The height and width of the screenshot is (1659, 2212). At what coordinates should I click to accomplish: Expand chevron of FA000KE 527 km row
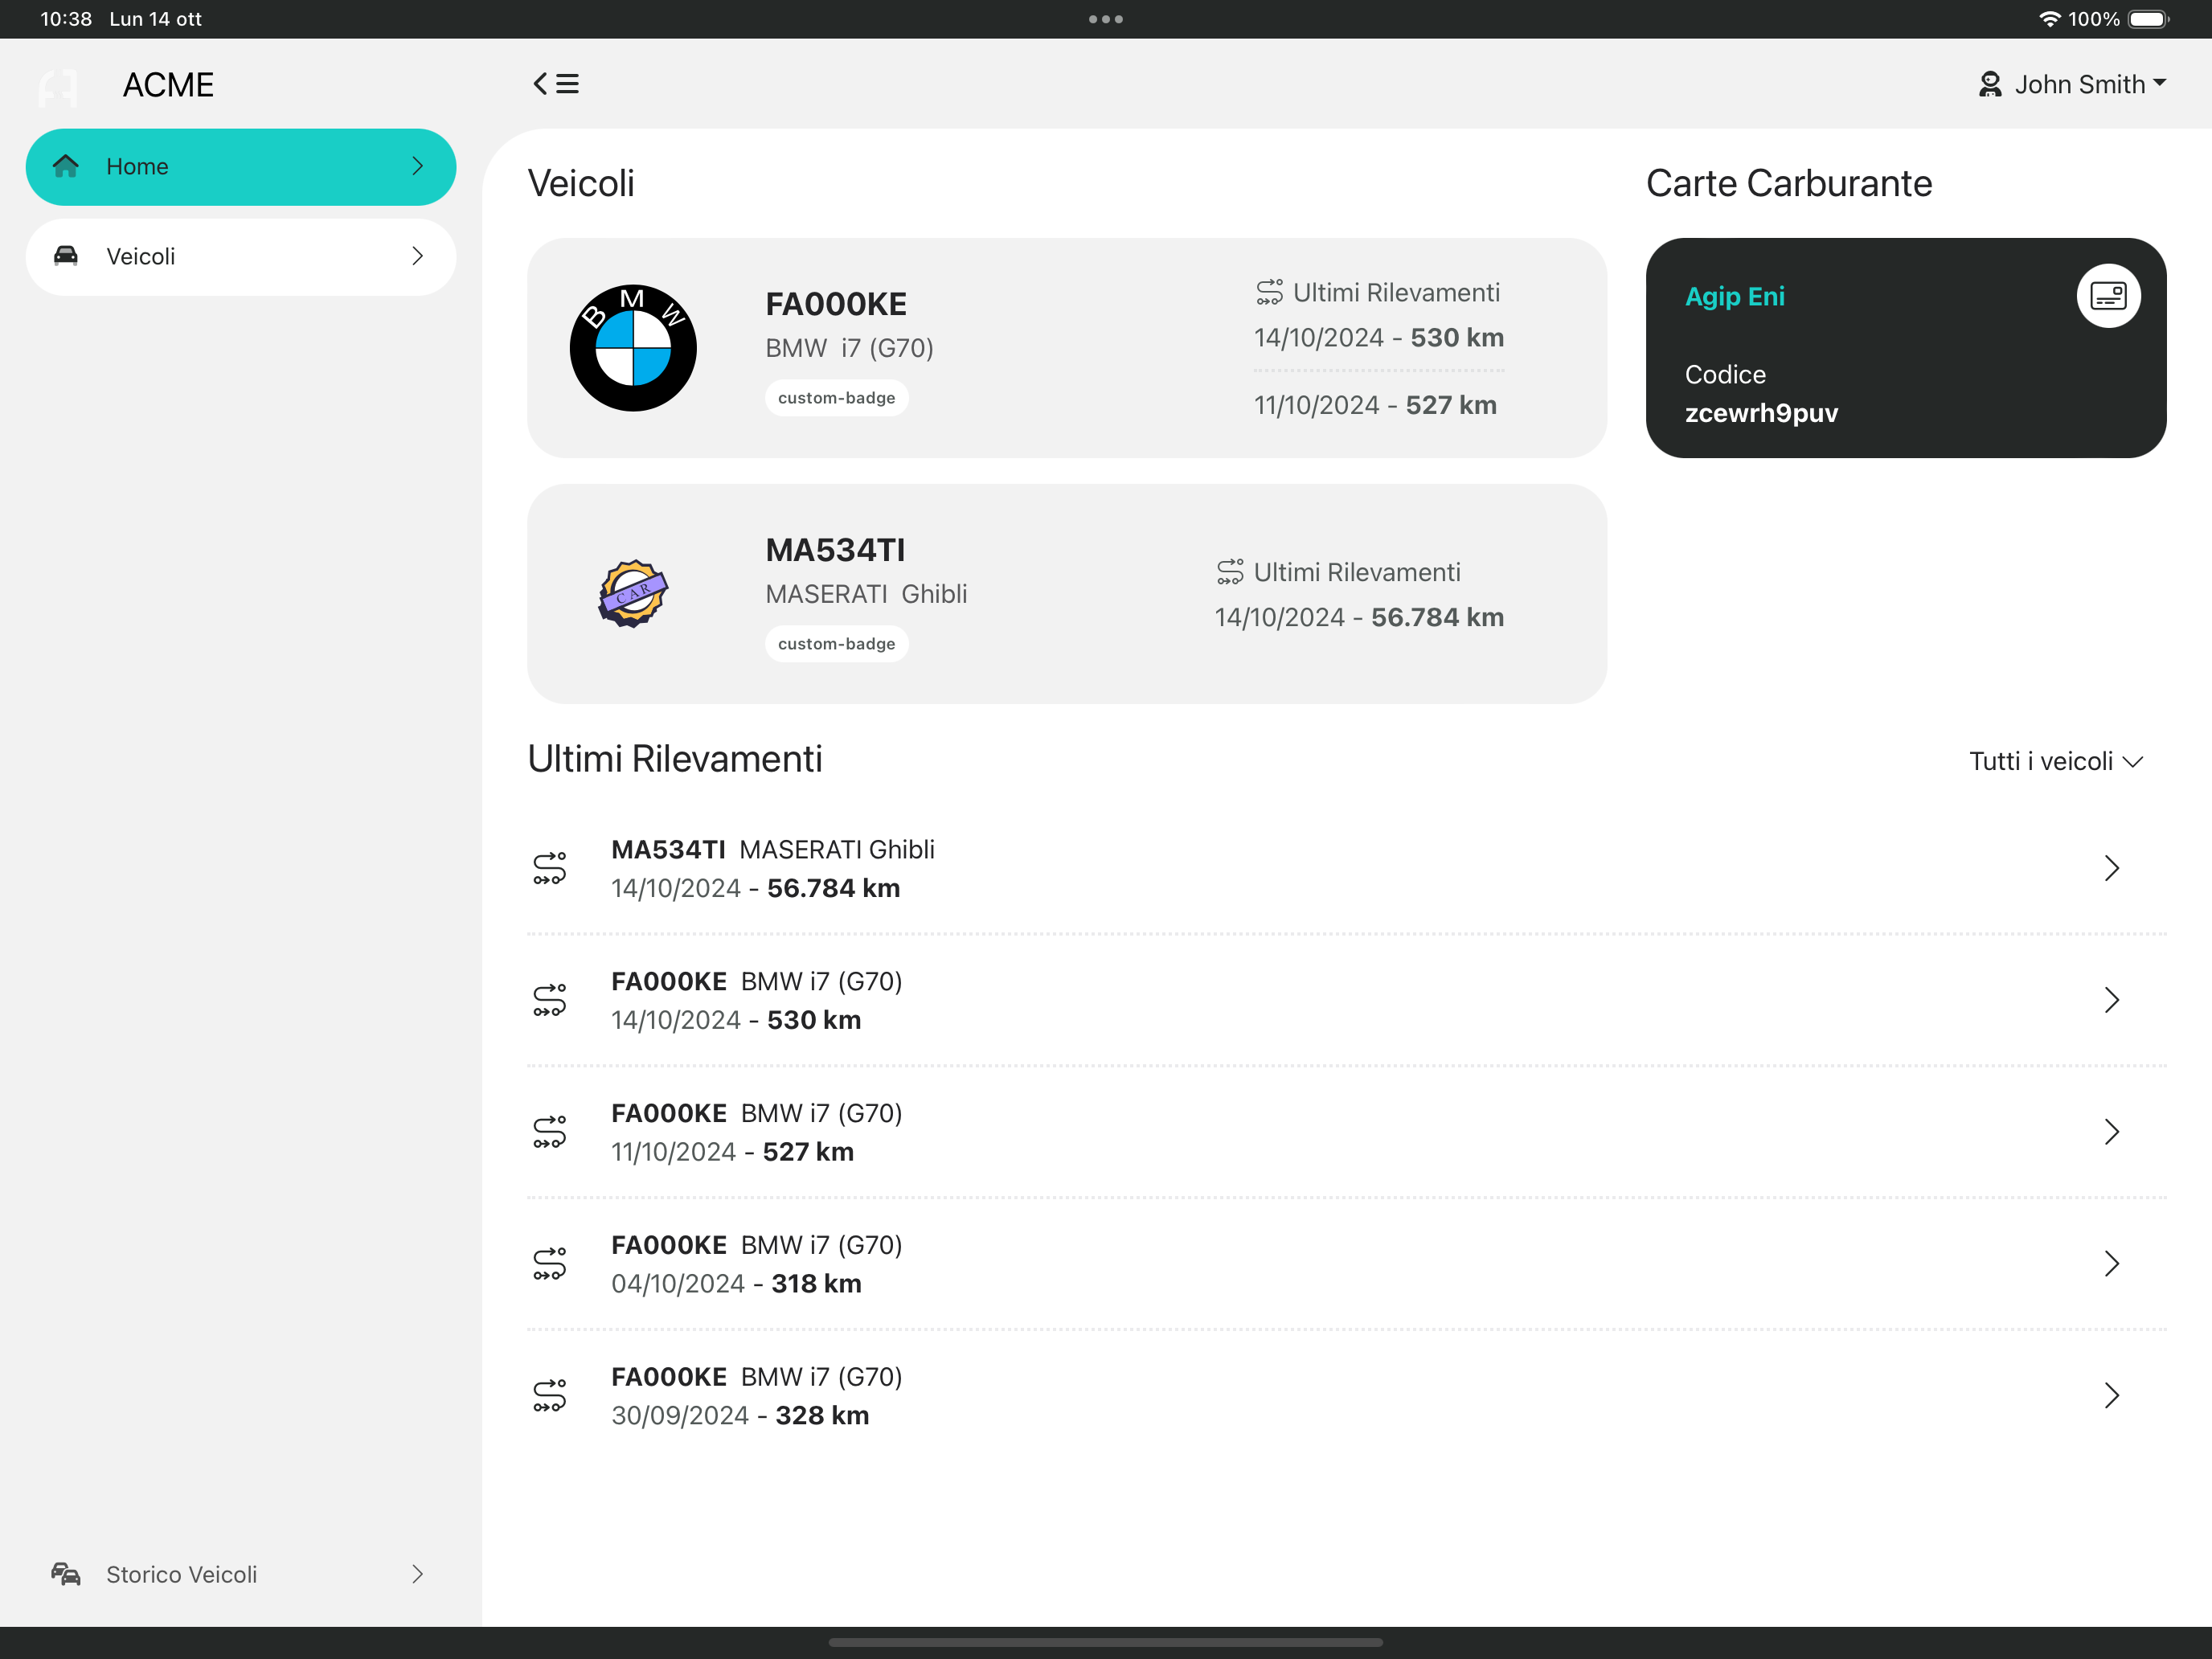point(2111,1132)
